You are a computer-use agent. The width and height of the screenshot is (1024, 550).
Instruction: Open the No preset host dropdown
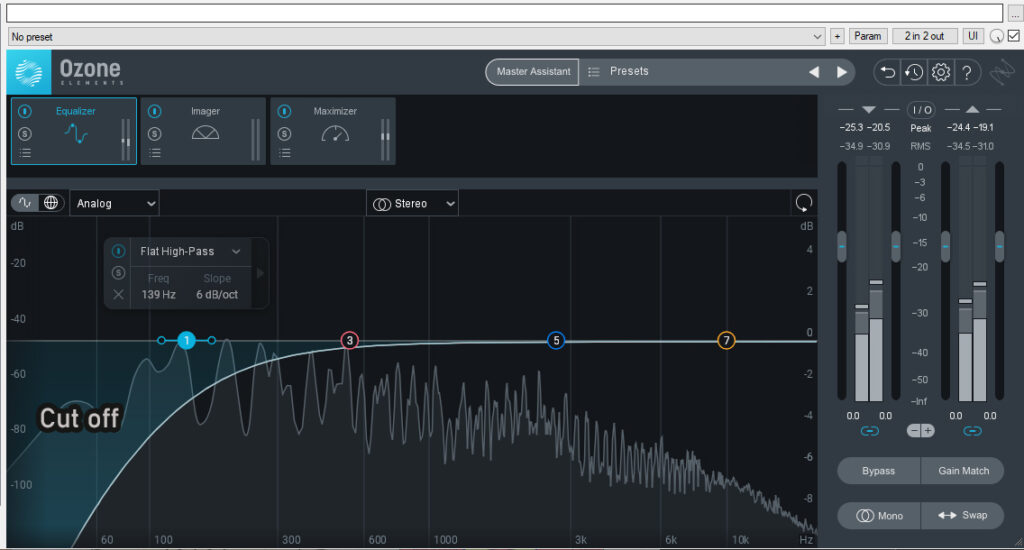click(416, 37)
